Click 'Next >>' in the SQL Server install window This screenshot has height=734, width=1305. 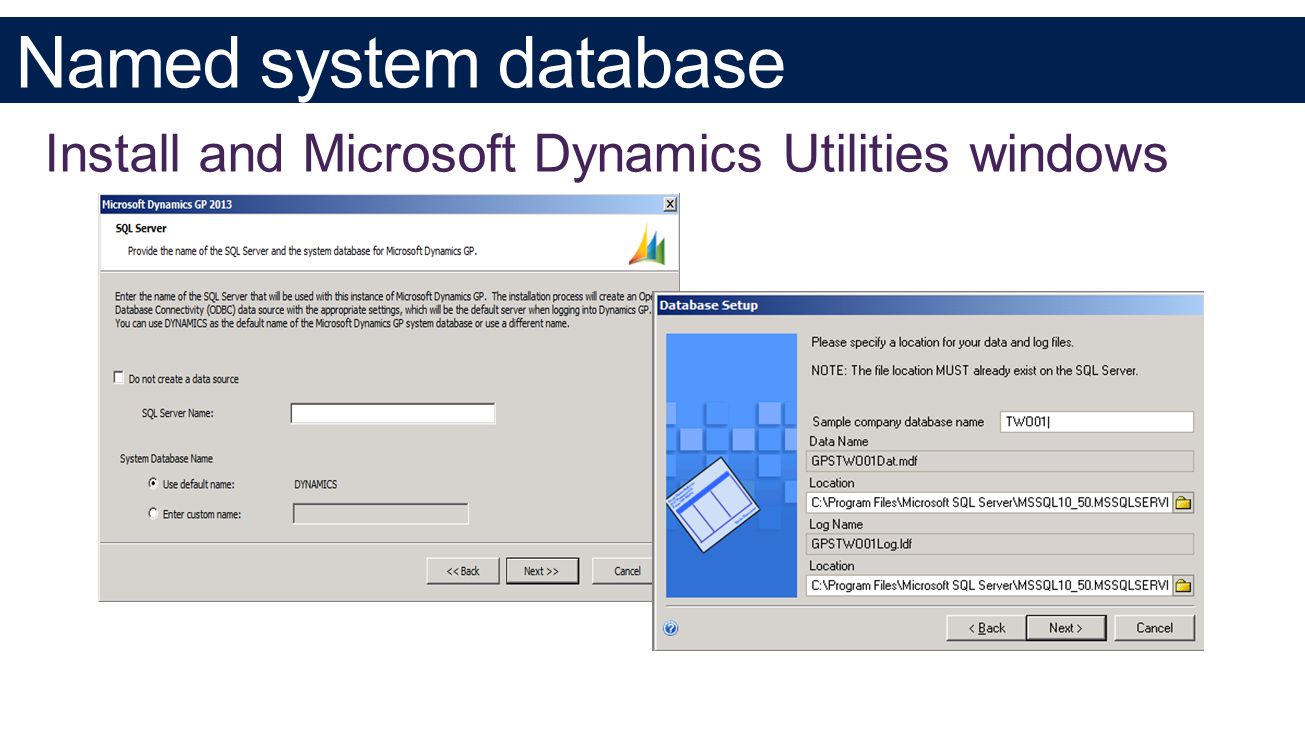(542, 571)
